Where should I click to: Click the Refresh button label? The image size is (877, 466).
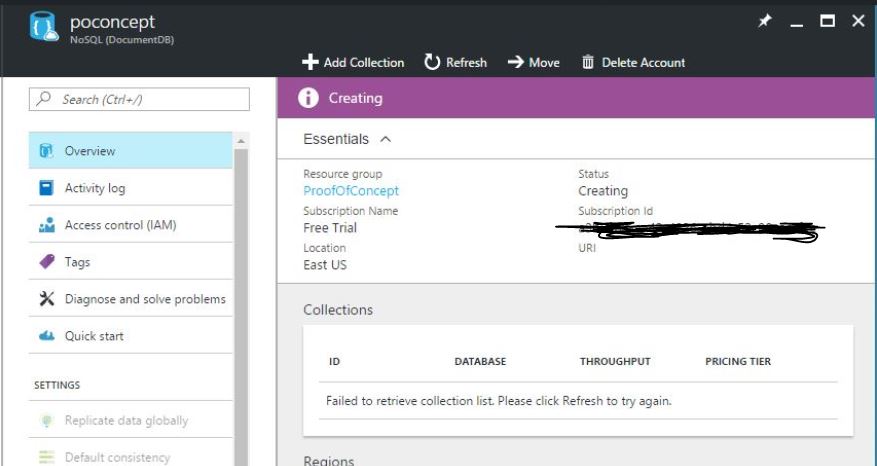(x=466, y=63)
